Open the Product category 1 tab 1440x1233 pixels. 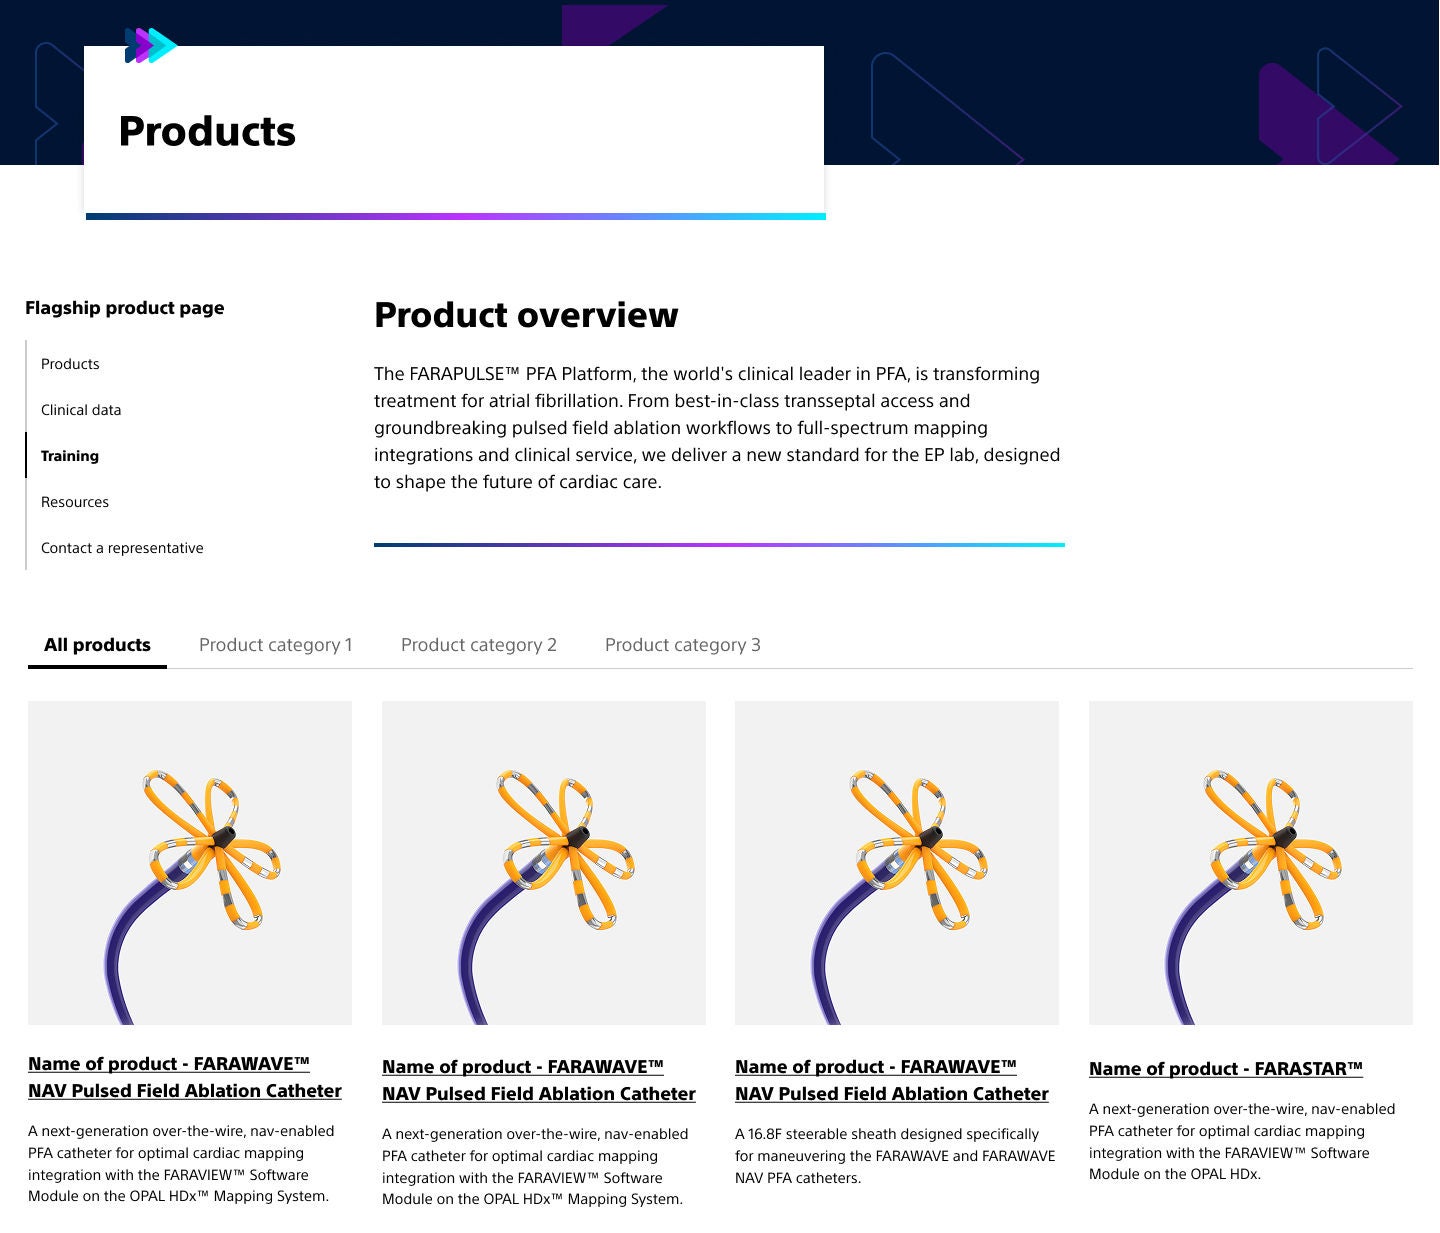pyautogui.click(x=276, y=645)
